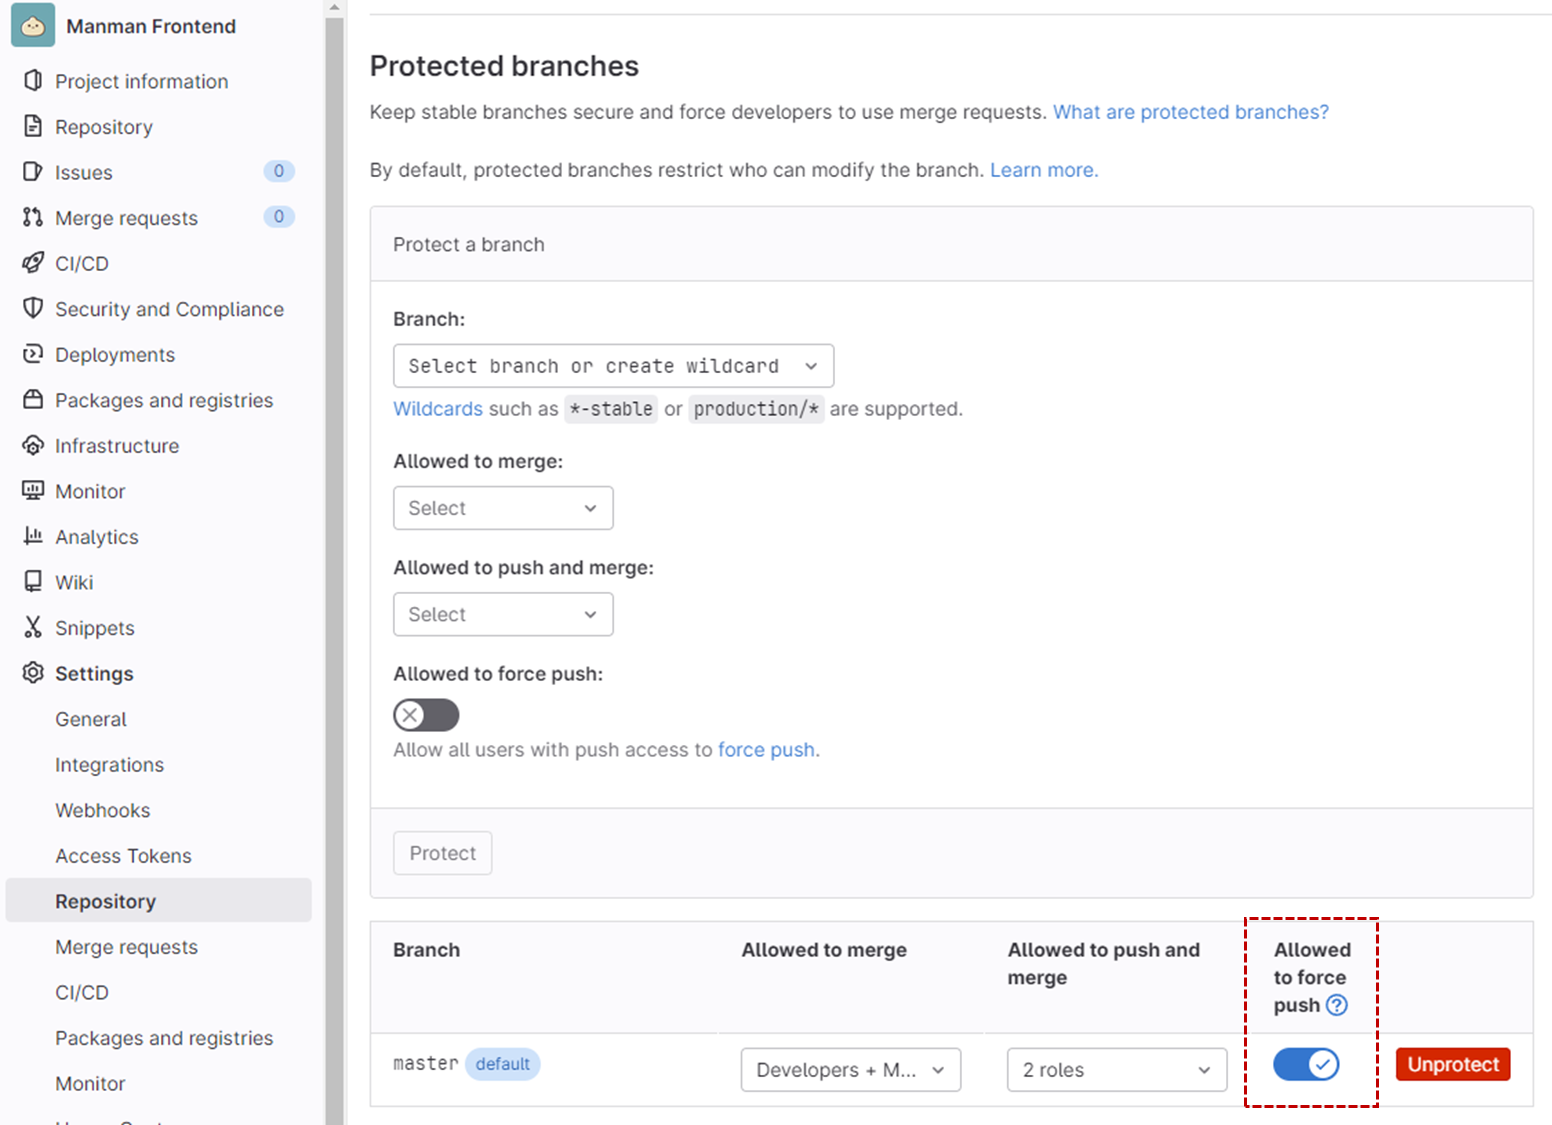Click the Manman Frontend project avatar
1552x1125 pixels.
point(33,25)
